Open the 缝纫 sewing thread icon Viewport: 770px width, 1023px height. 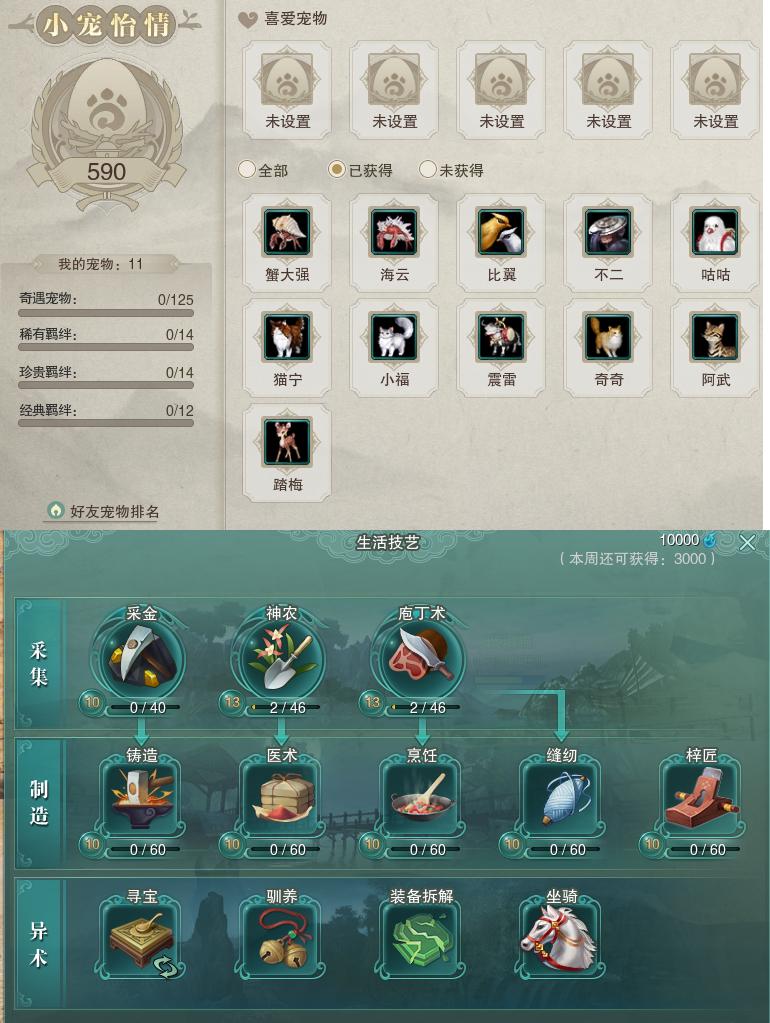pyautogui.click(x=561, y=799)
